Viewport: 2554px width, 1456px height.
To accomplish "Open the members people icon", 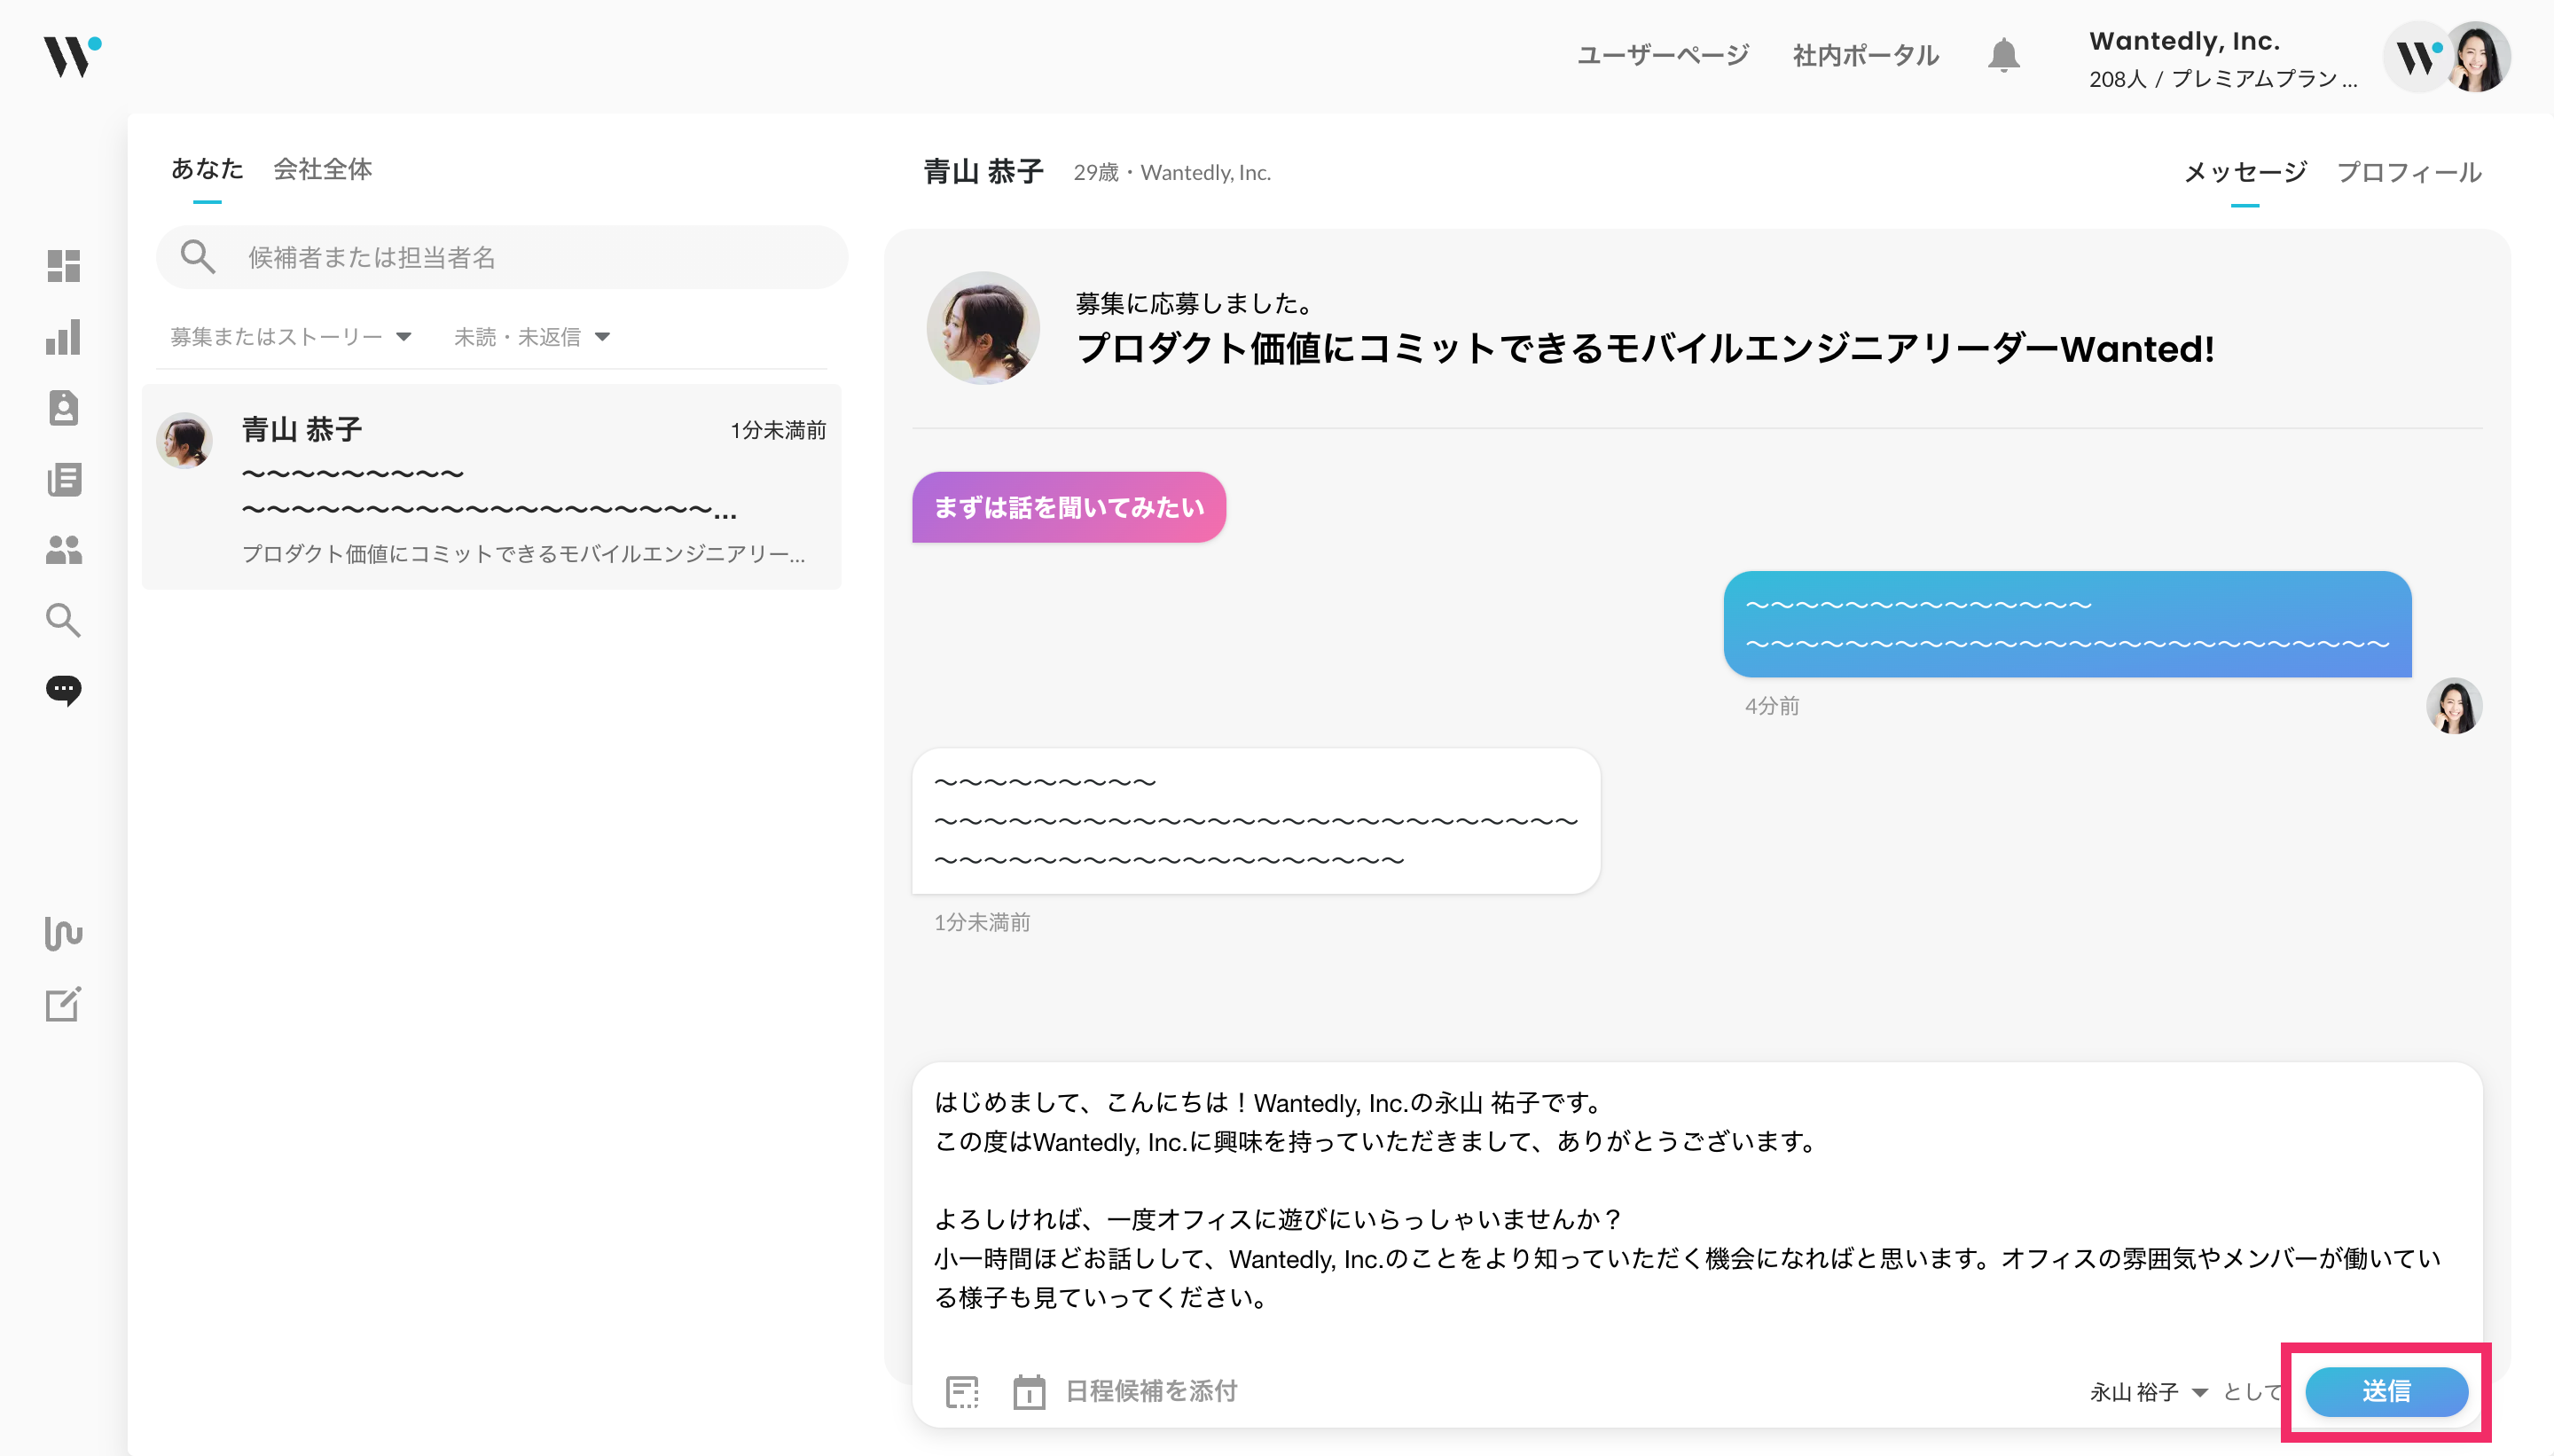I will pos(63,549).
